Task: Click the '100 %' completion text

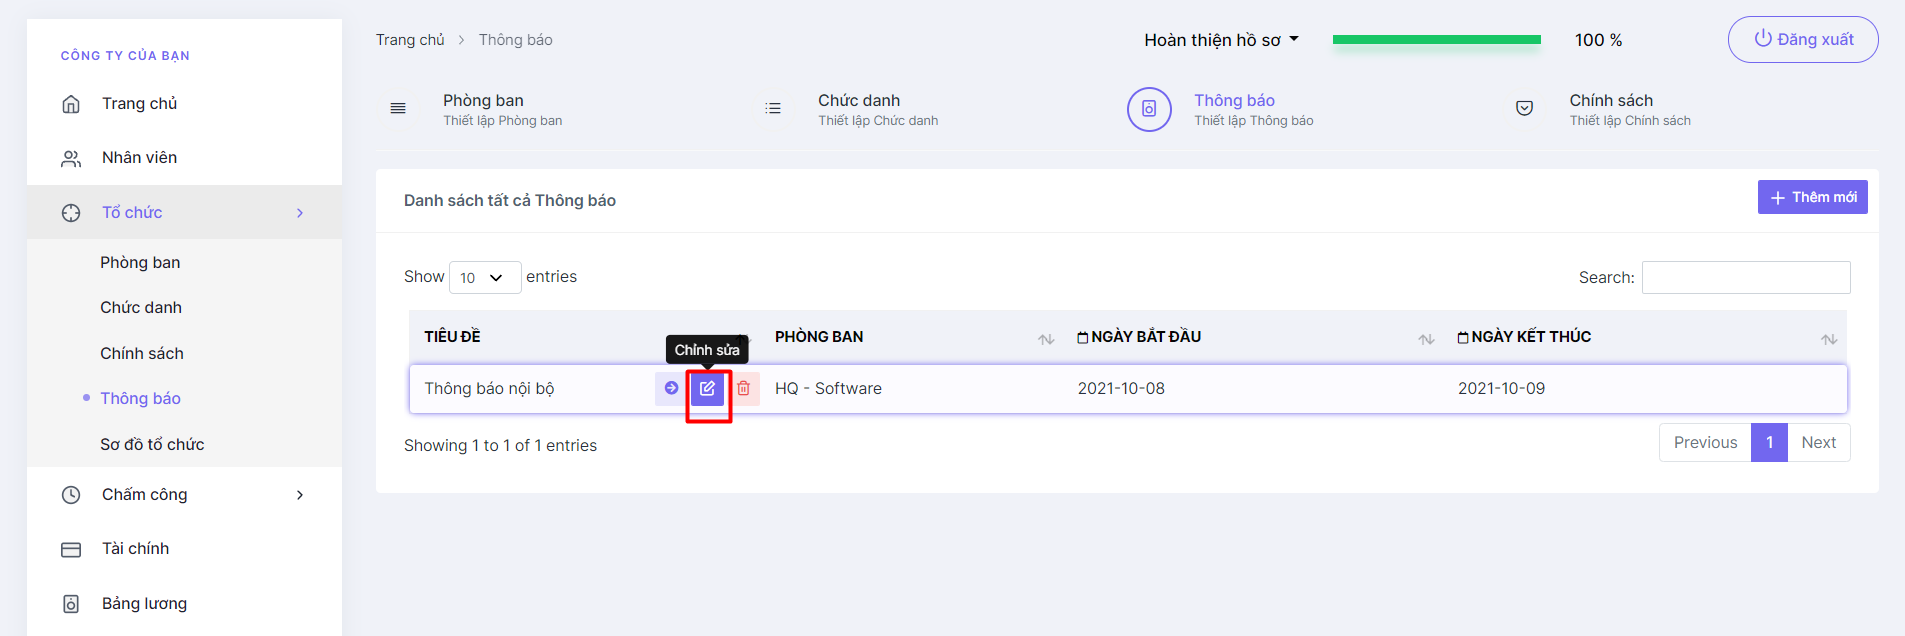Action: point(1598,40)
